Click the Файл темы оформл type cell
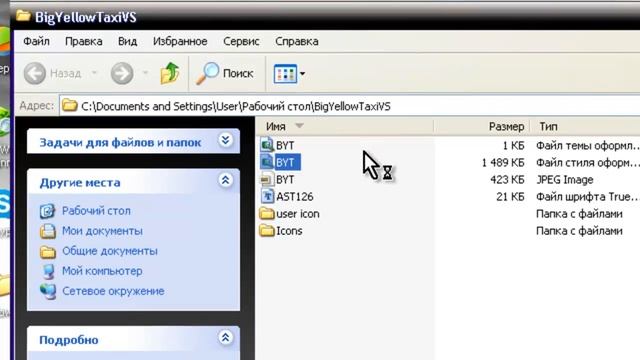 pyautogui.click(x=587, y=145)
